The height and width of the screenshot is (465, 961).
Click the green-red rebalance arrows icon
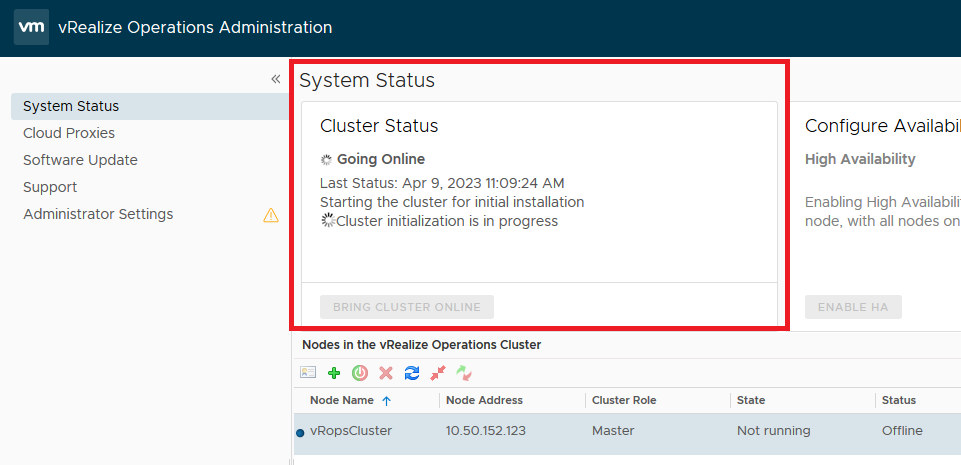[x=465, y=372]
